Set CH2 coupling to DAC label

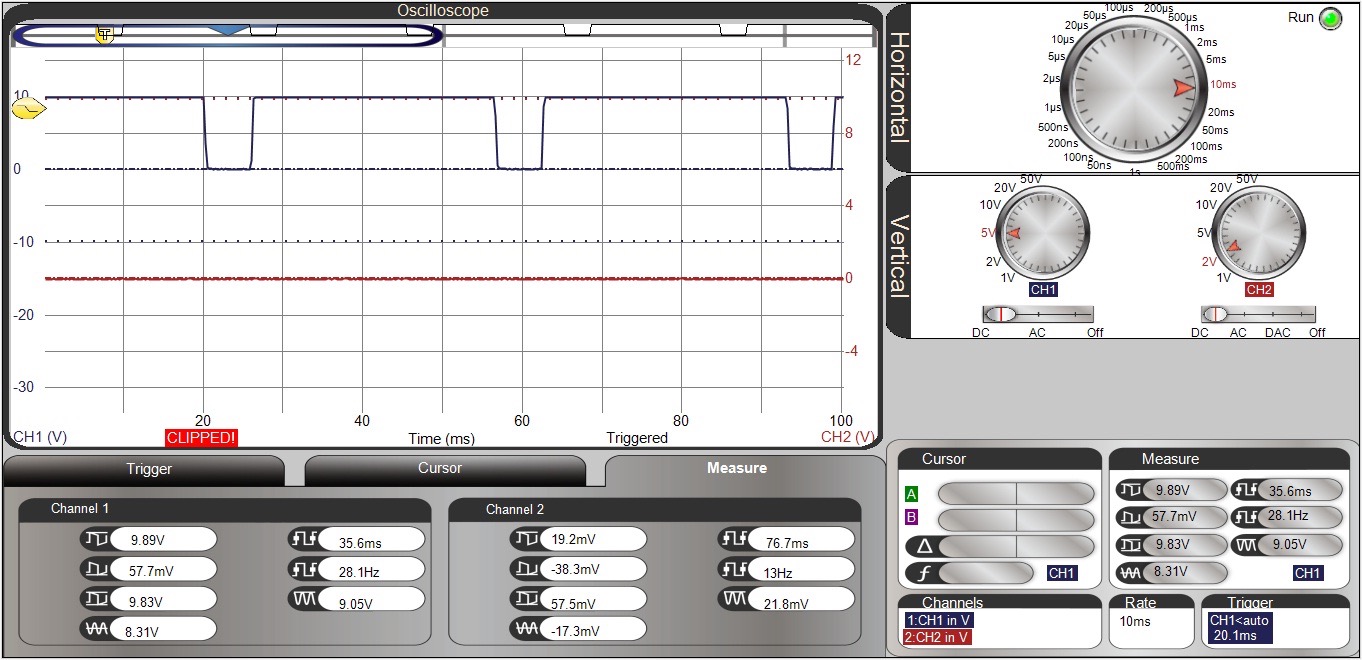click(1278, 332)
